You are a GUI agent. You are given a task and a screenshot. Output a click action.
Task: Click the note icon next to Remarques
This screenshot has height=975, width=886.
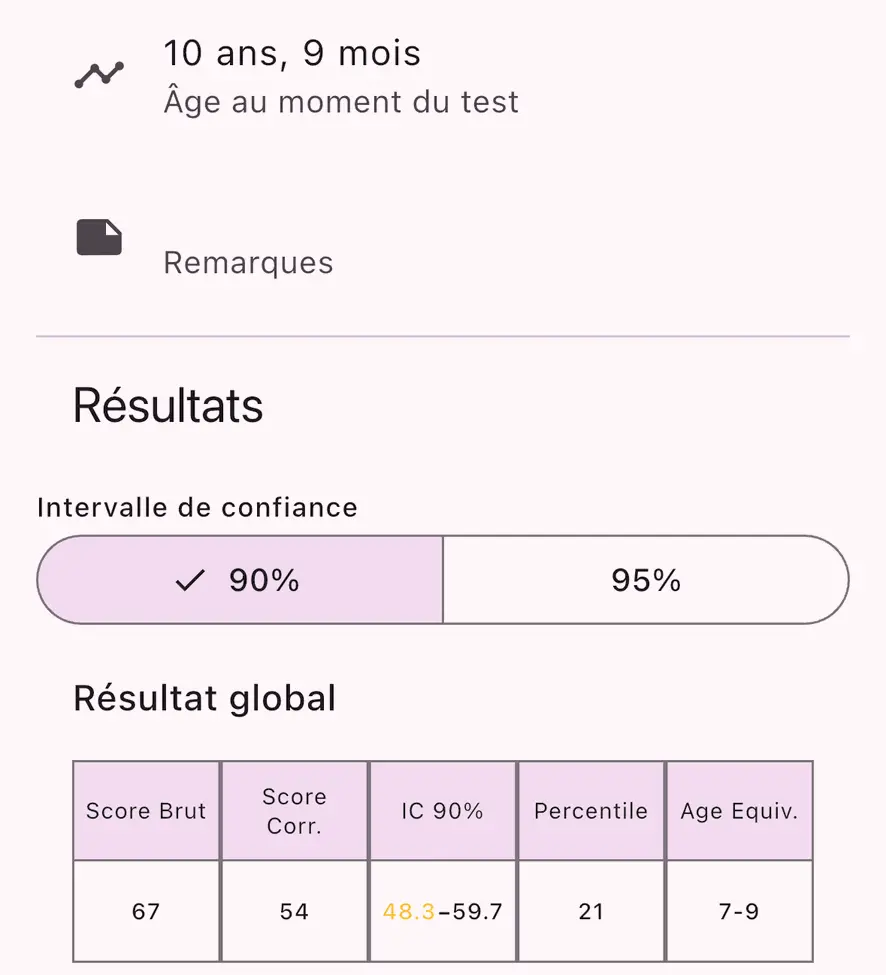pyautogui.click(x=99, y=237)
